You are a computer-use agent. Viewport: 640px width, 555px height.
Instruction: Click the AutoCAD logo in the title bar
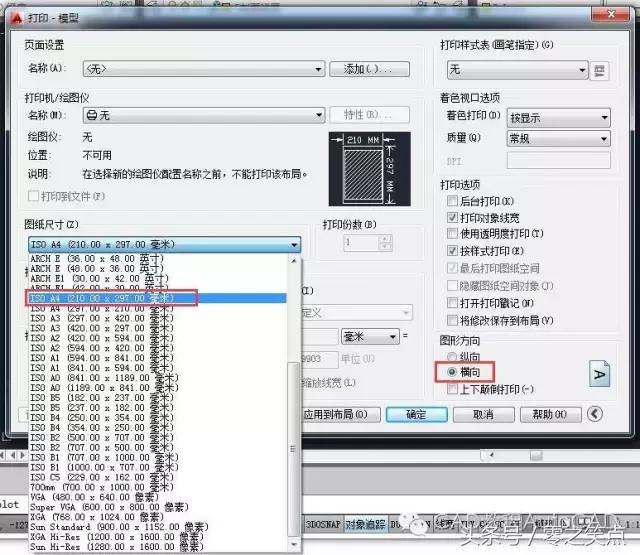pyautogui.click(x=17, y=18)
